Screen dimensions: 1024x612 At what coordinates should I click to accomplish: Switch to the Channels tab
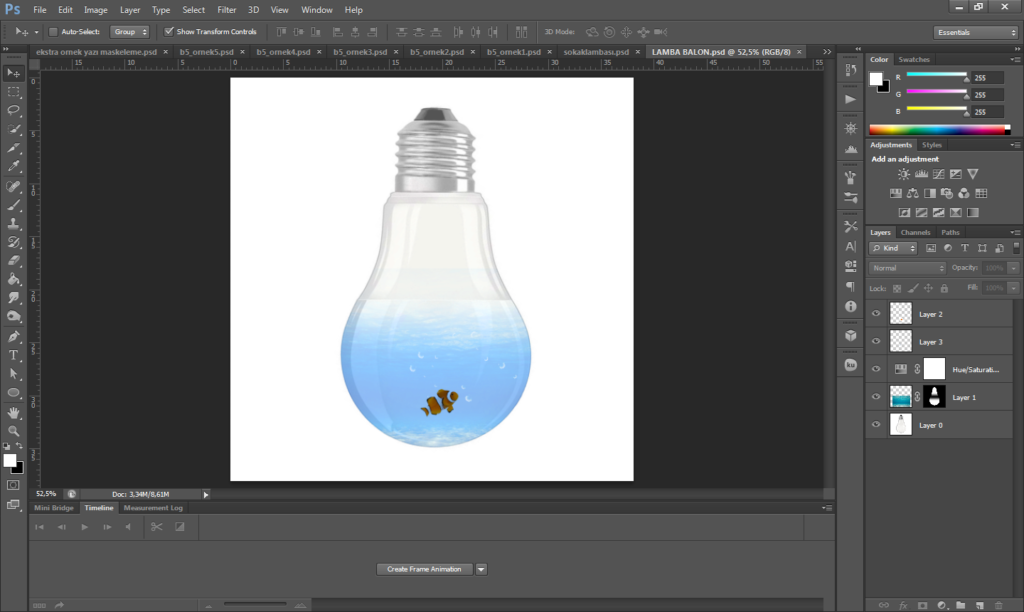pos(915,232)
